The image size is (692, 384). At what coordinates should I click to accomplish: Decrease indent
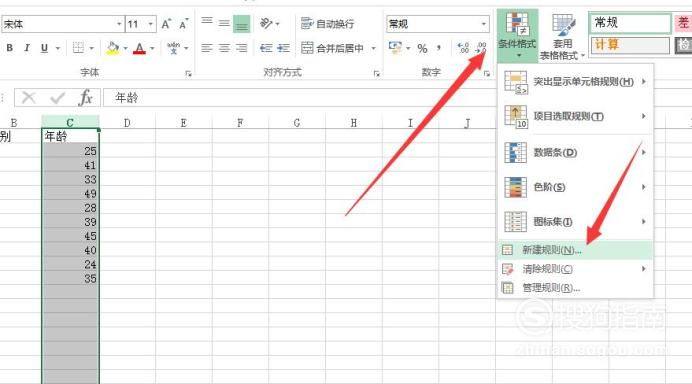point(266,48)
